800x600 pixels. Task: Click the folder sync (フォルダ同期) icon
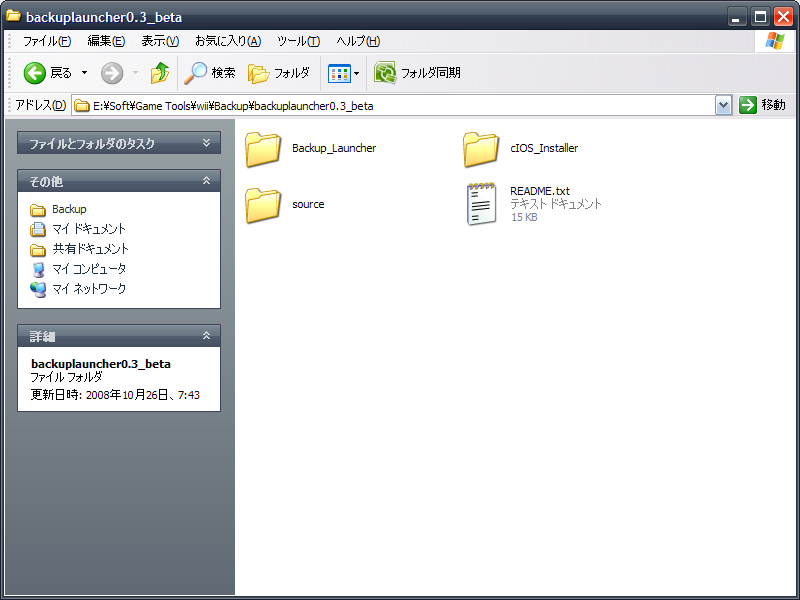(385, 73)
